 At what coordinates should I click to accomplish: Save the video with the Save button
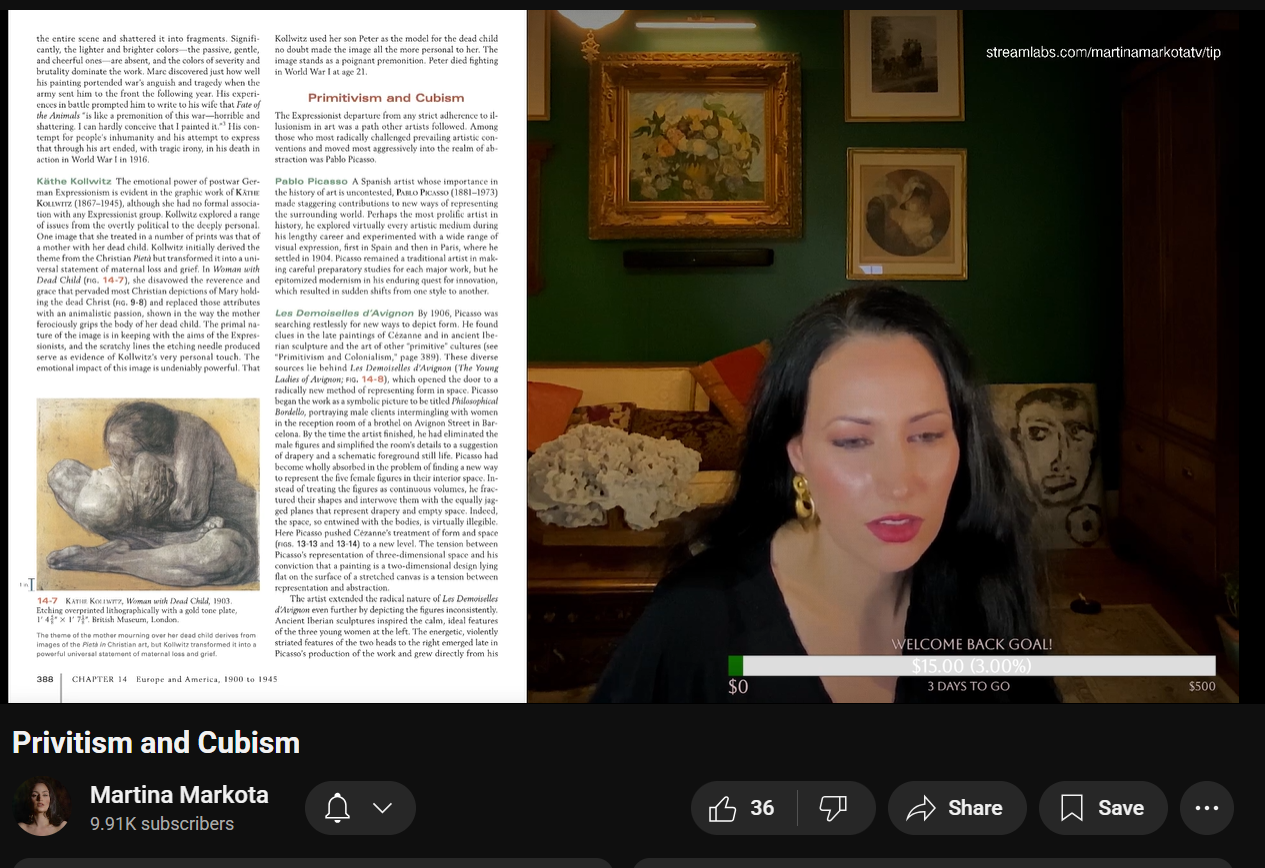point(1103,808)
